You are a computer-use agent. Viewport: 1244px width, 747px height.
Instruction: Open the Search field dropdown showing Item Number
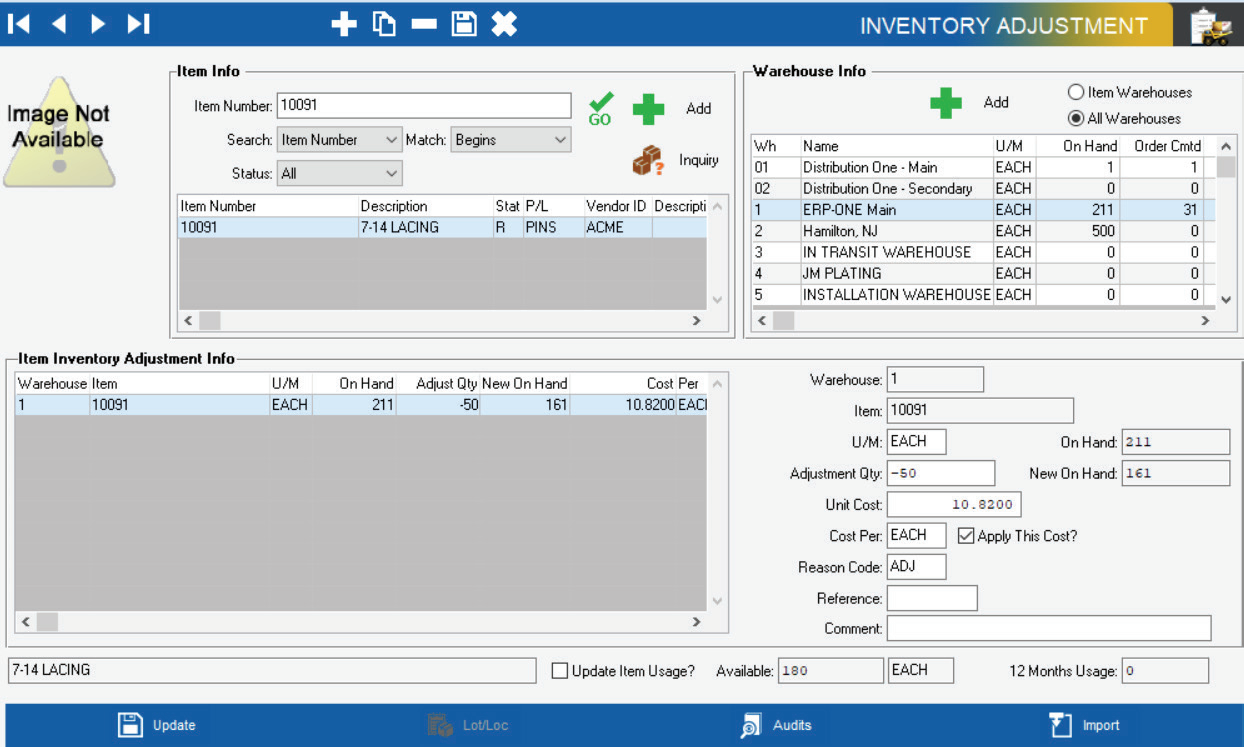click(338, 140)
